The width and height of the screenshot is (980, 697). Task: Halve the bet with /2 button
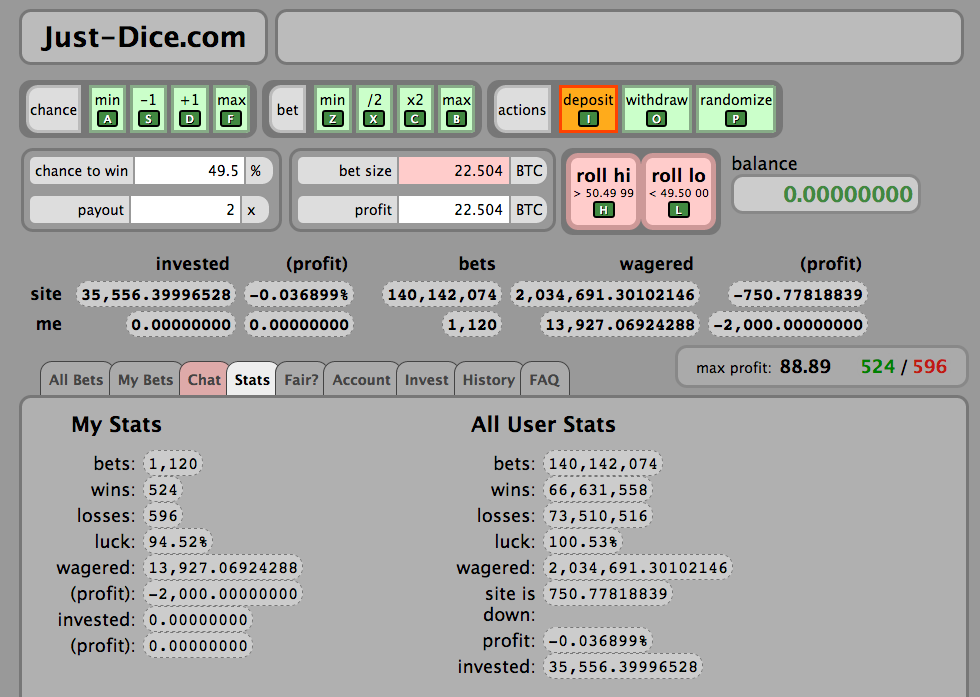(x=374, y=109)
